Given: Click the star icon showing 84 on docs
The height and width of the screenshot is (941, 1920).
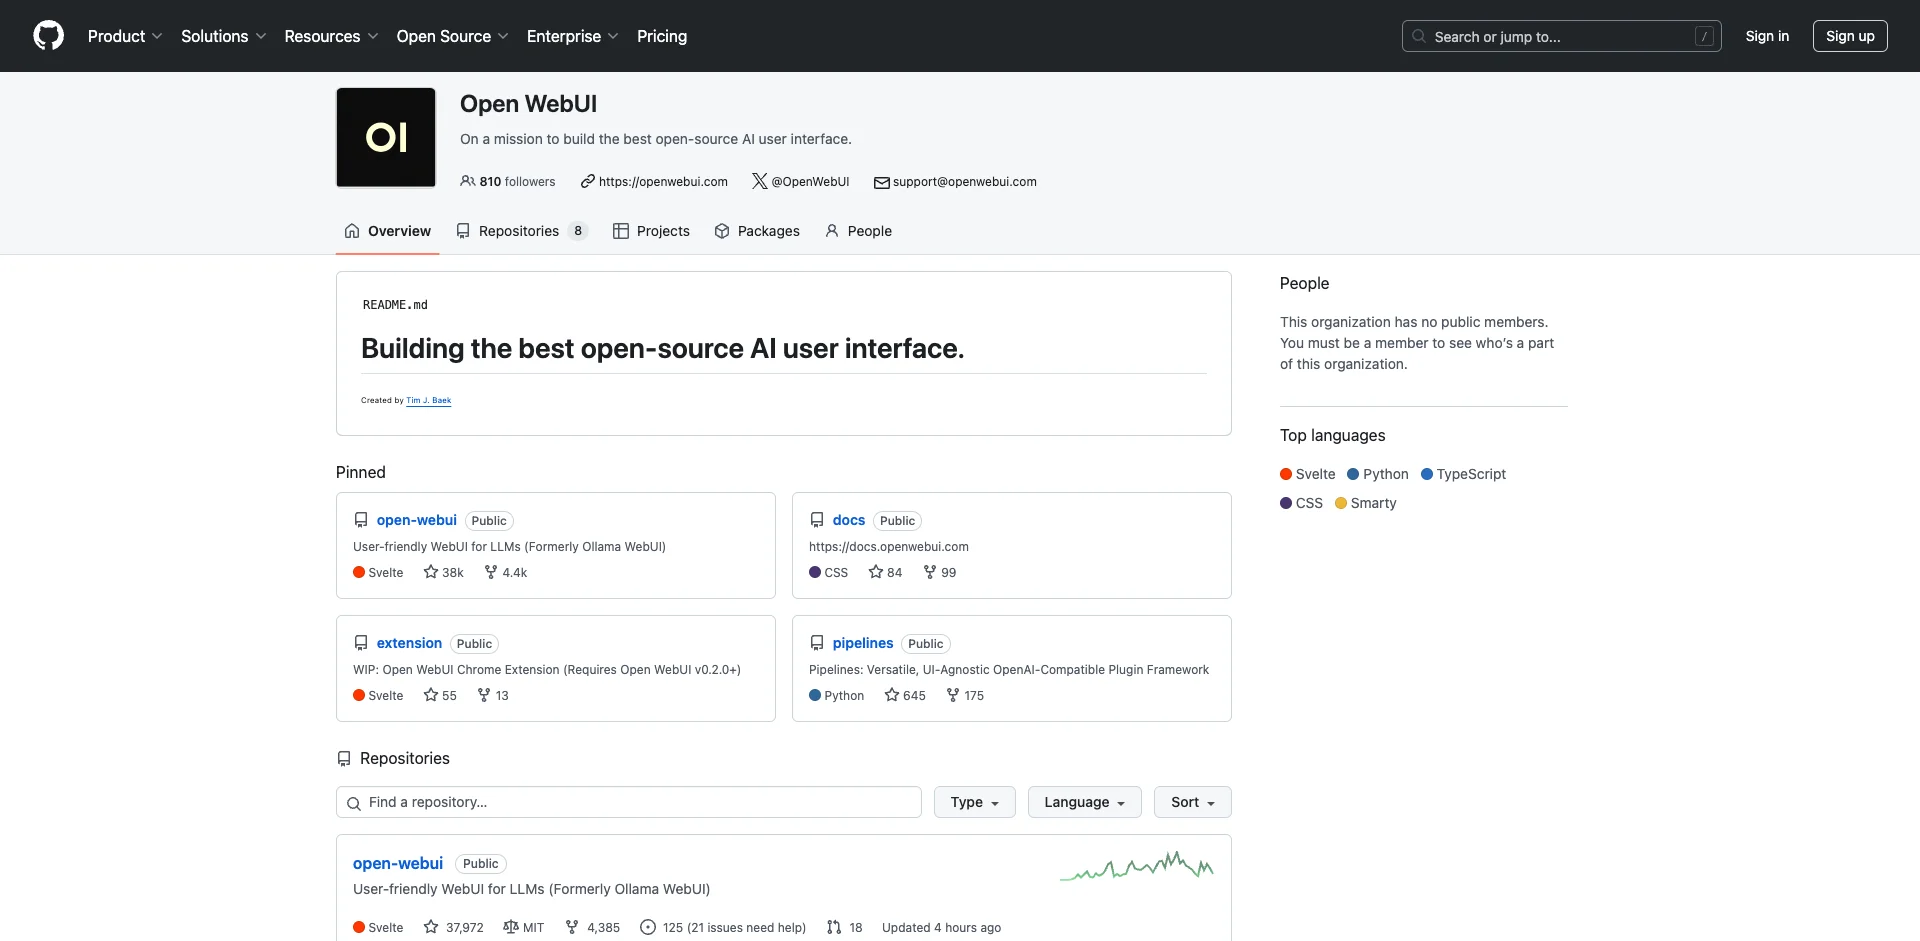Looking at the screenshot, I should [876, 572].
